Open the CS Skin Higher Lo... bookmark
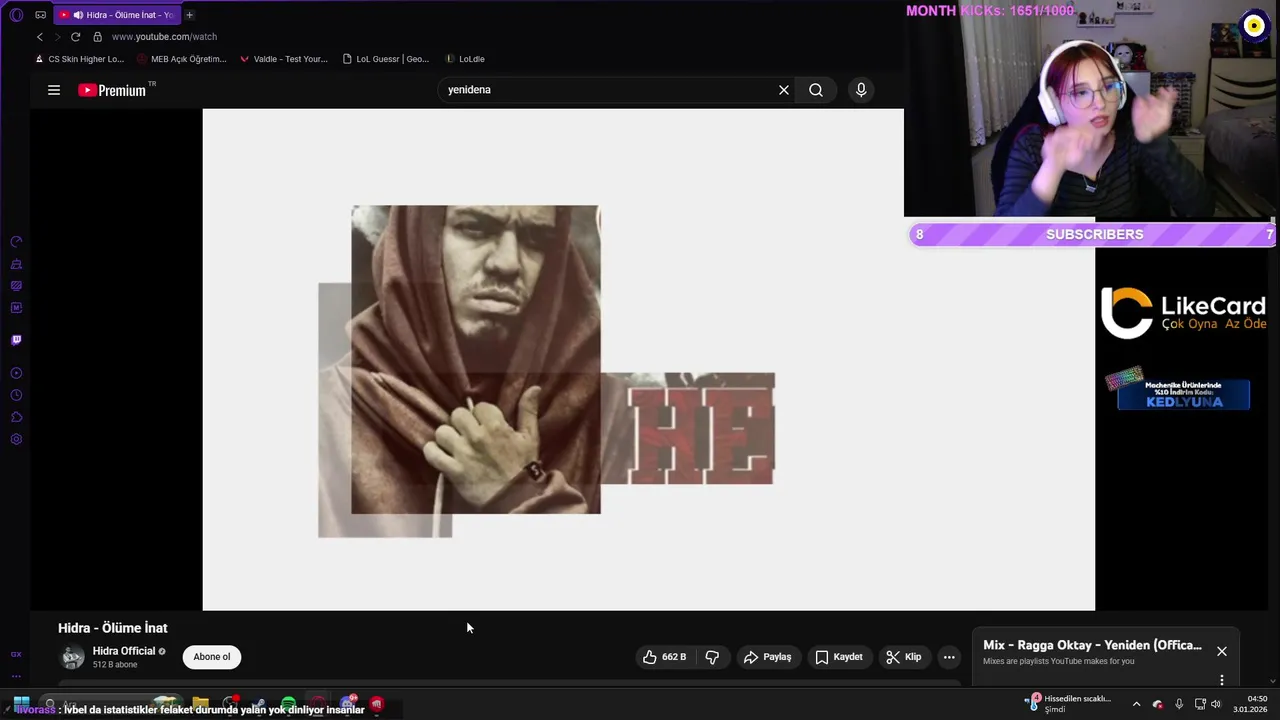The image size is (1280, 720). (80, 59)
